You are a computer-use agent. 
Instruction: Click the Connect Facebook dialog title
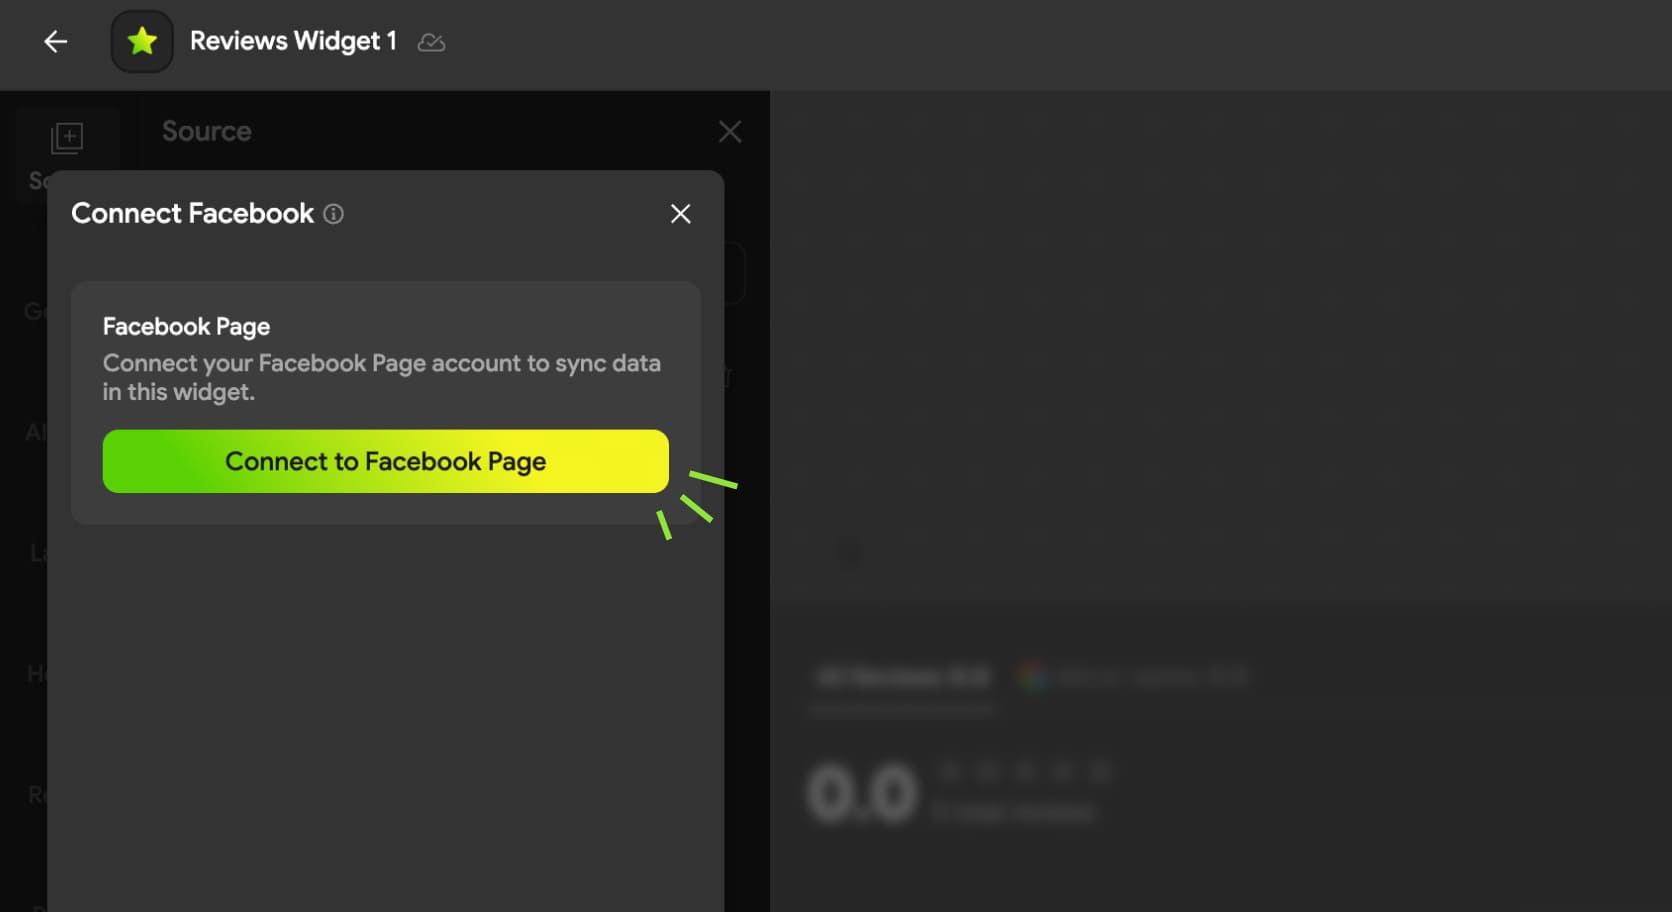click(192, 213)
